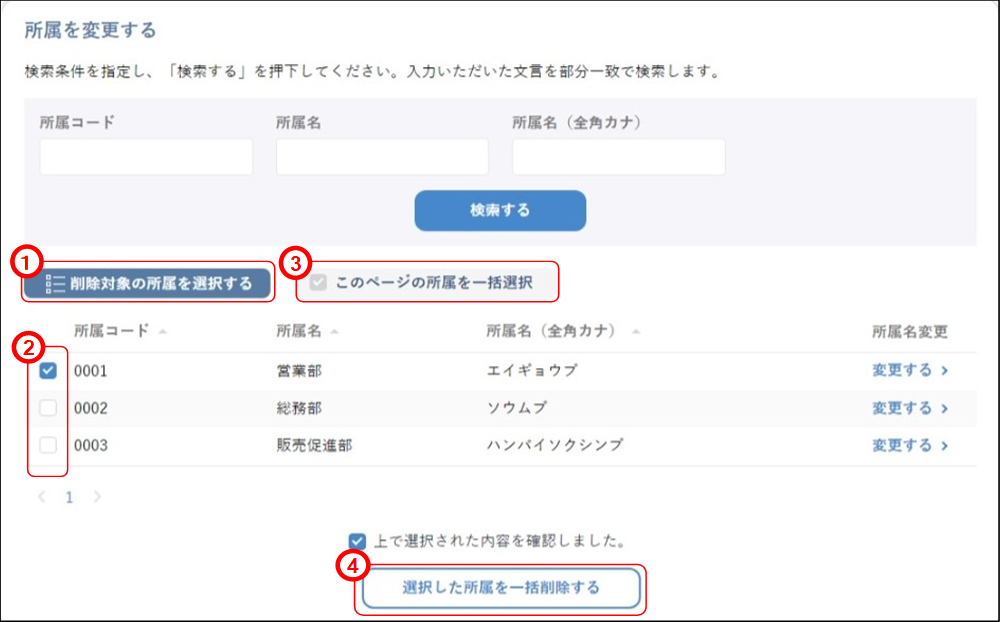The width and height of the screenshot is (1000, 622).
Task: Click the 所属コード search input field
Action: (145, 156)
